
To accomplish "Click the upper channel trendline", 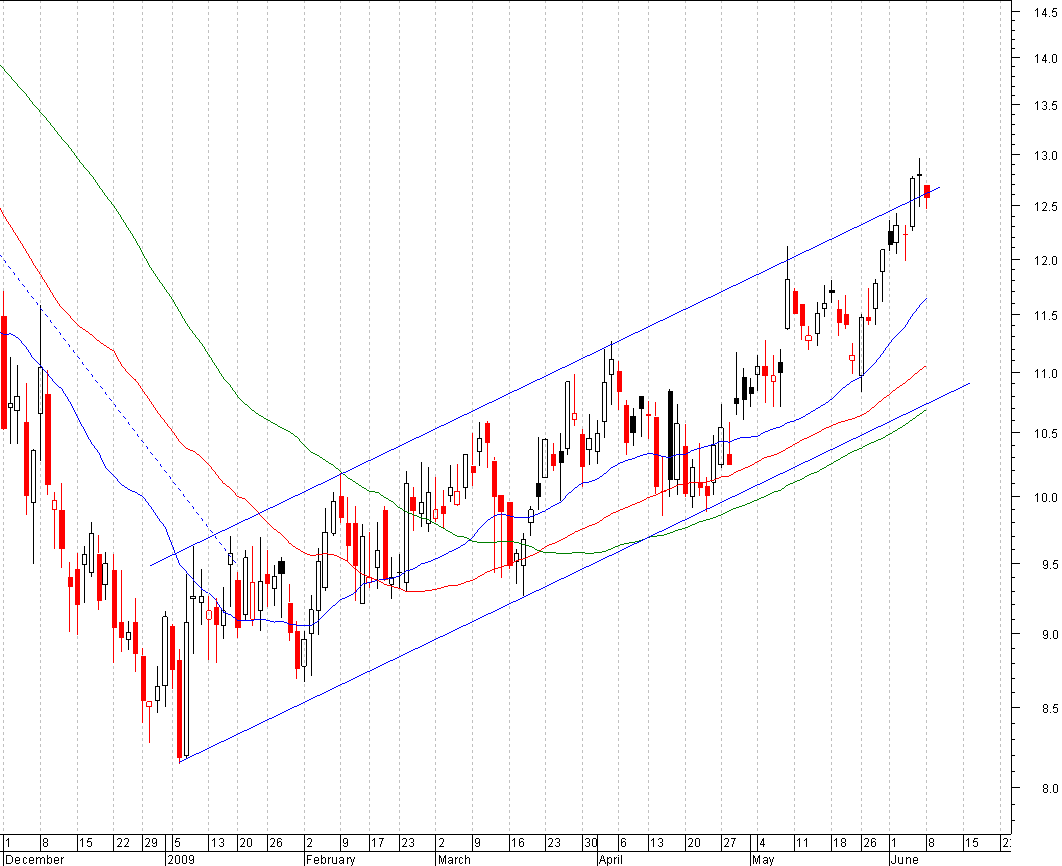I will (545, 376).
